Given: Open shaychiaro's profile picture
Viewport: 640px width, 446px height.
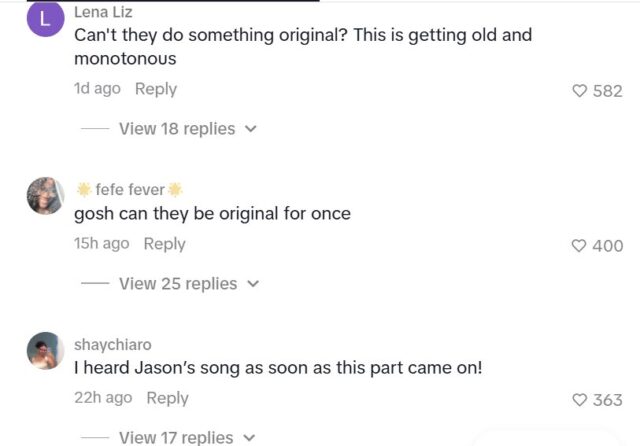Looking at the screenshot, I should pyautogui.click(x=45, y=350).
